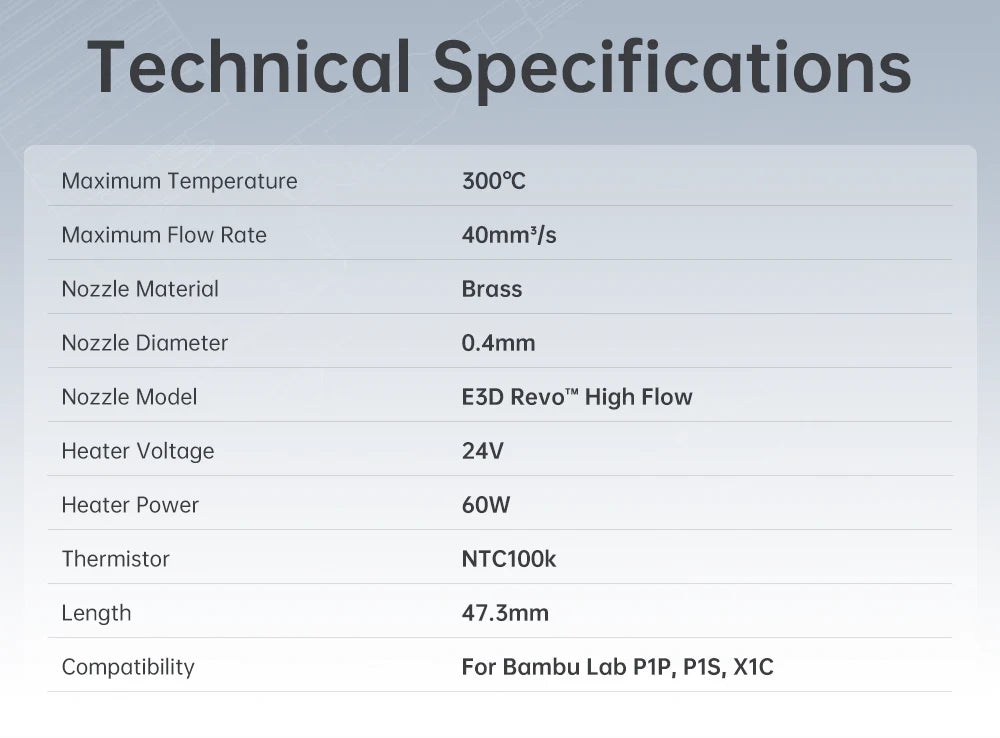Select the Brass material value

492,289
